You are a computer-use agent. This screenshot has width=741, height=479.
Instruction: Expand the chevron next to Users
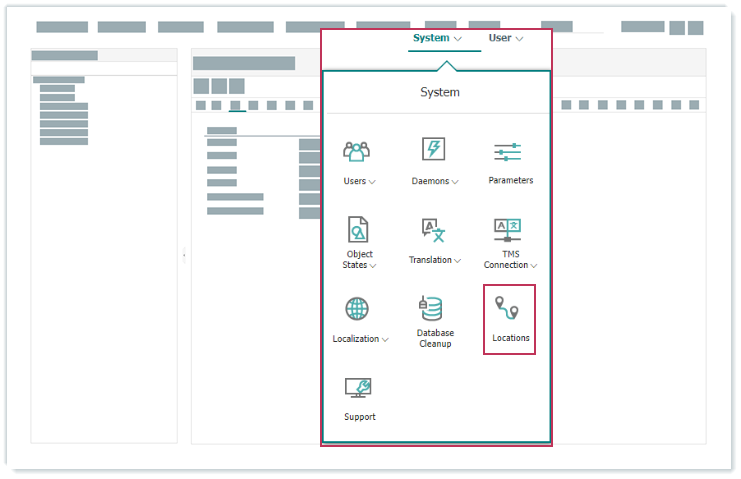click(x=372, y=182)
